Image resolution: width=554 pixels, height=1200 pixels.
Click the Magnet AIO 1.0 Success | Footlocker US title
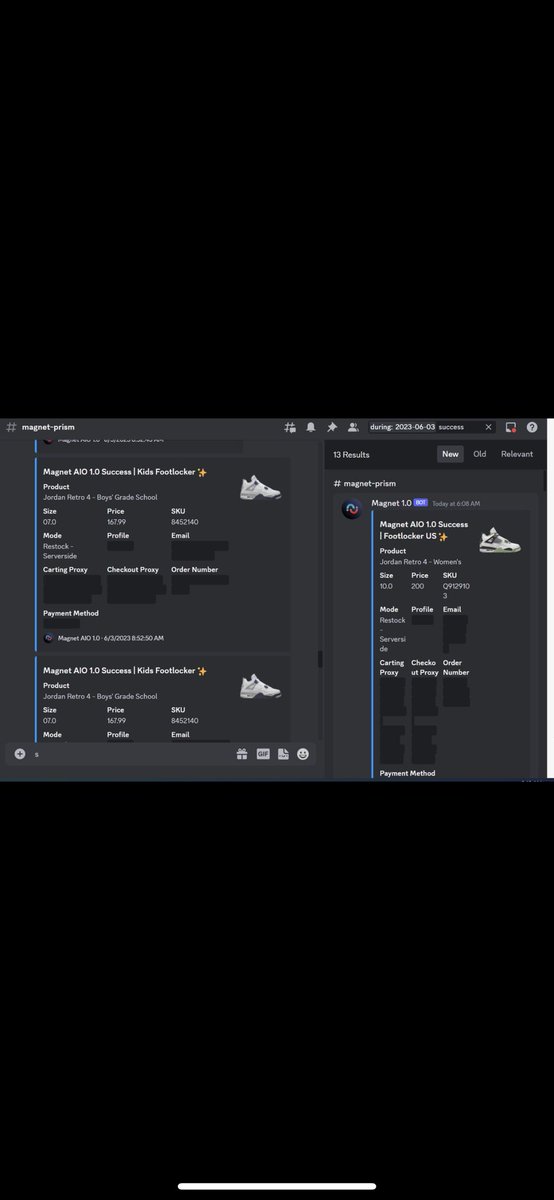pyautogui.click(x=424, y=530)
